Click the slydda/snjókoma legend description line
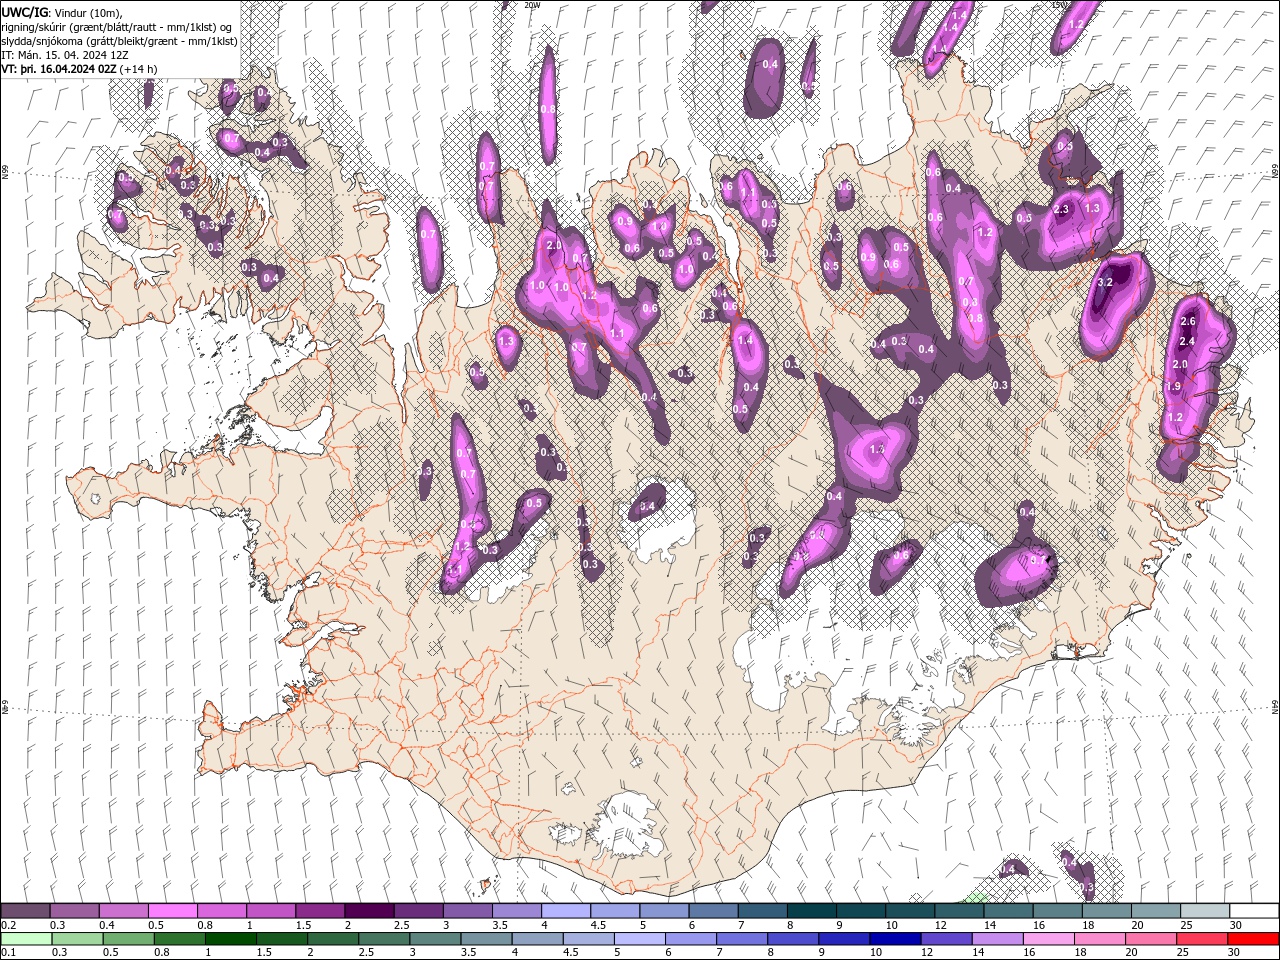Image resolution: width=1280 pixels, height=960 pixels. pyautogui.click(x=117, y=41)
